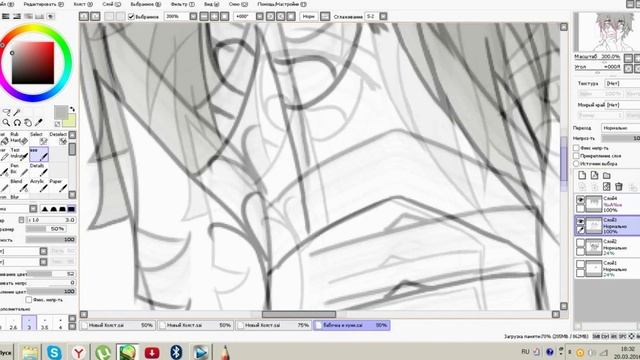Hide Слой3 layer via eye icon
The height and width of the screenshot is (360, 640).
coord(580,221)
